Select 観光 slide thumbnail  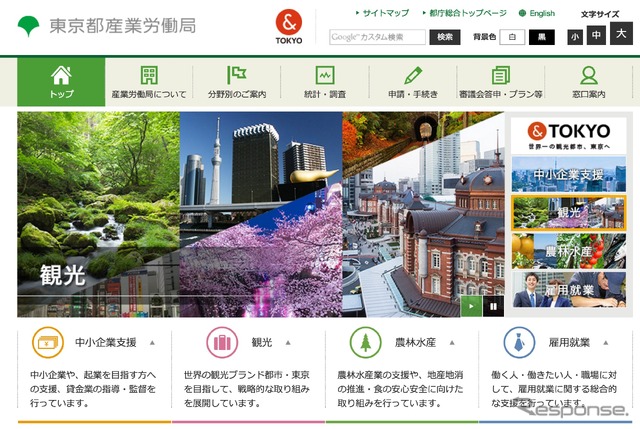(569, 213)
